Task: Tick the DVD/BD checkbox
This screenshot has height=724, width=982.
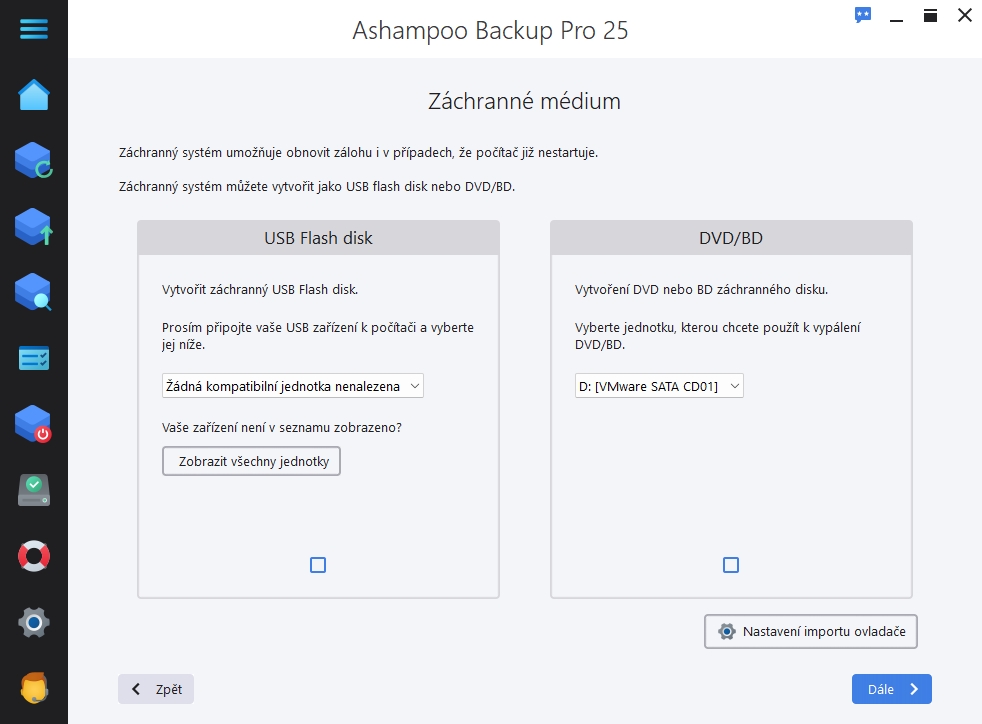Action: click(x=731, y=565)
